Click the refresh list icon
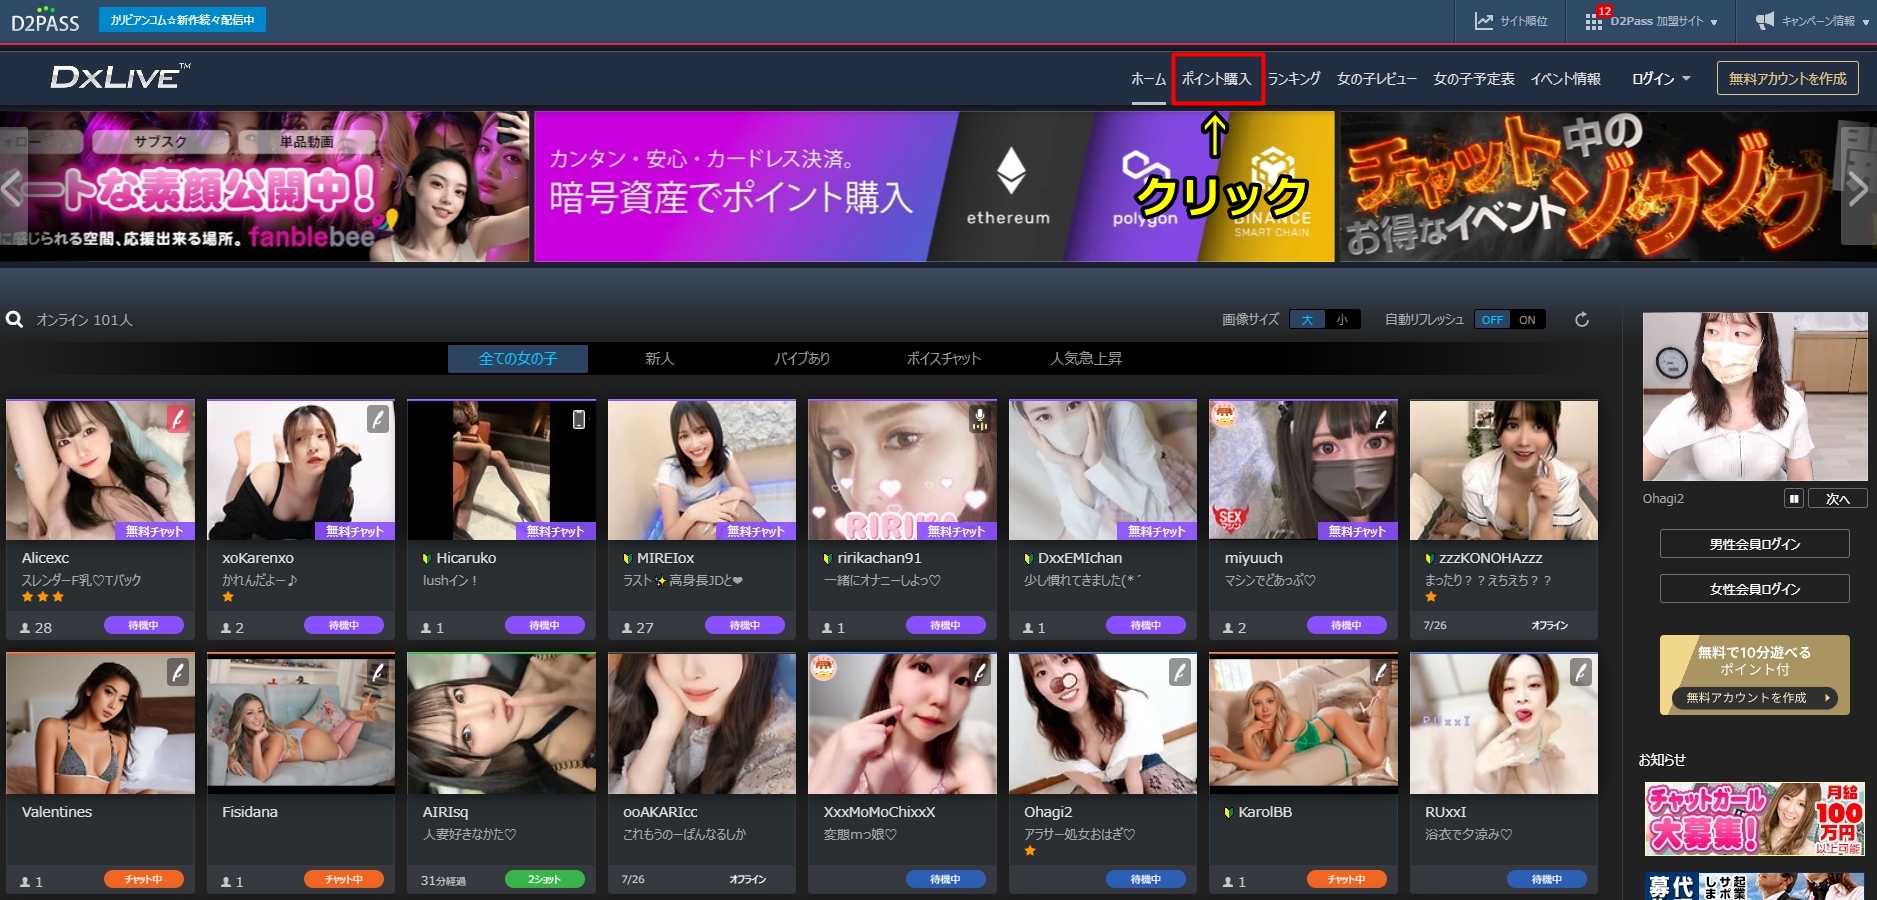 coord(1582,320)
